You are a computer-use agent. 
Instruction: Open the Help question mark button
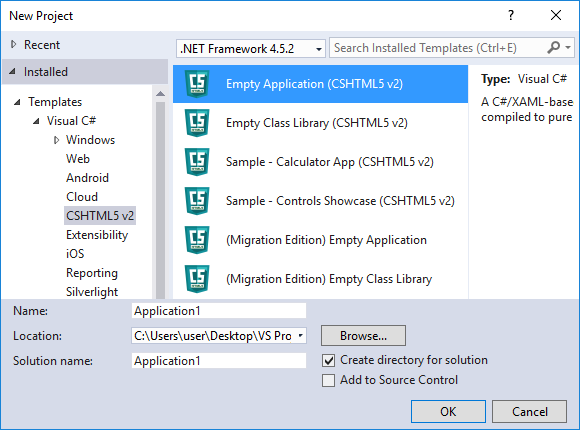[x=511, y=15]
